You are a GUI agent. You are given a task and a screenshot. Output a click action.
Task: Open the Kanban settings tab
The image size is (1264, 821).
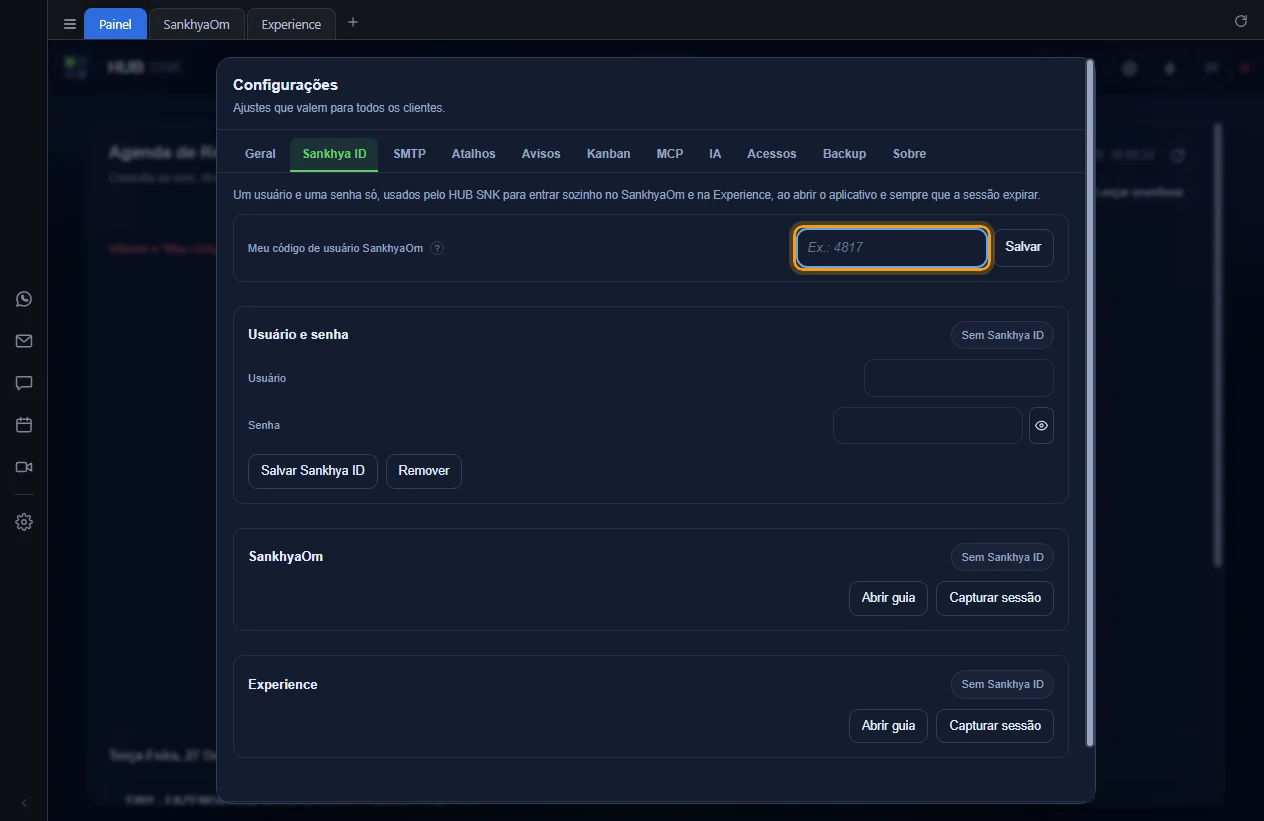[x=608, y=154]
